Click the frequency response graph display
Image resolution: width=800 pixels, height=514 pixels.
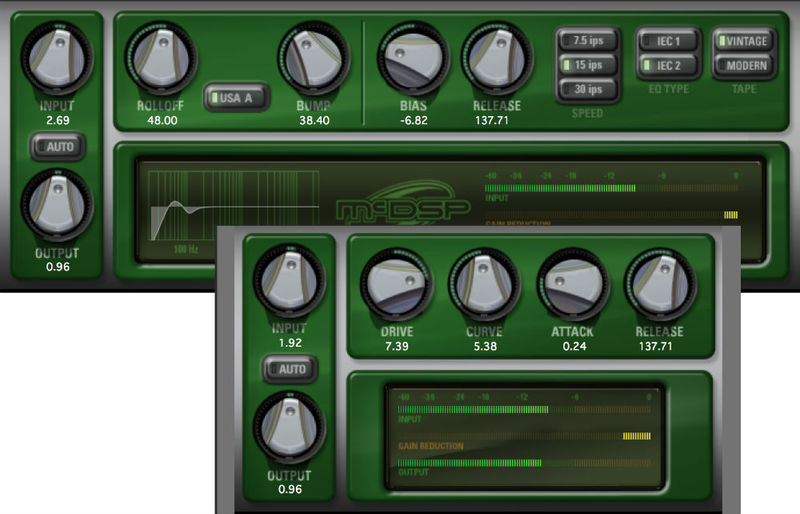[234, 206]
